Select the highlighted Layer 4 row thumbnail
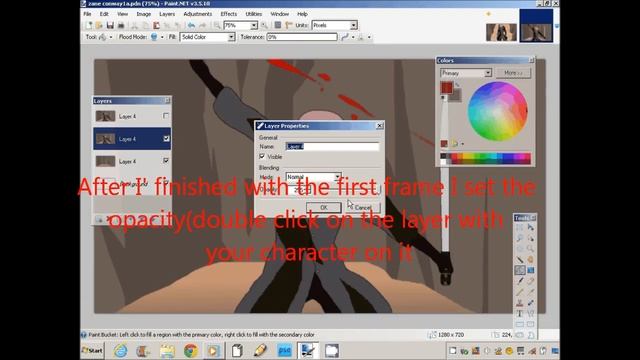The height and width of the screenshot is (360, 640). pos(105,139)
